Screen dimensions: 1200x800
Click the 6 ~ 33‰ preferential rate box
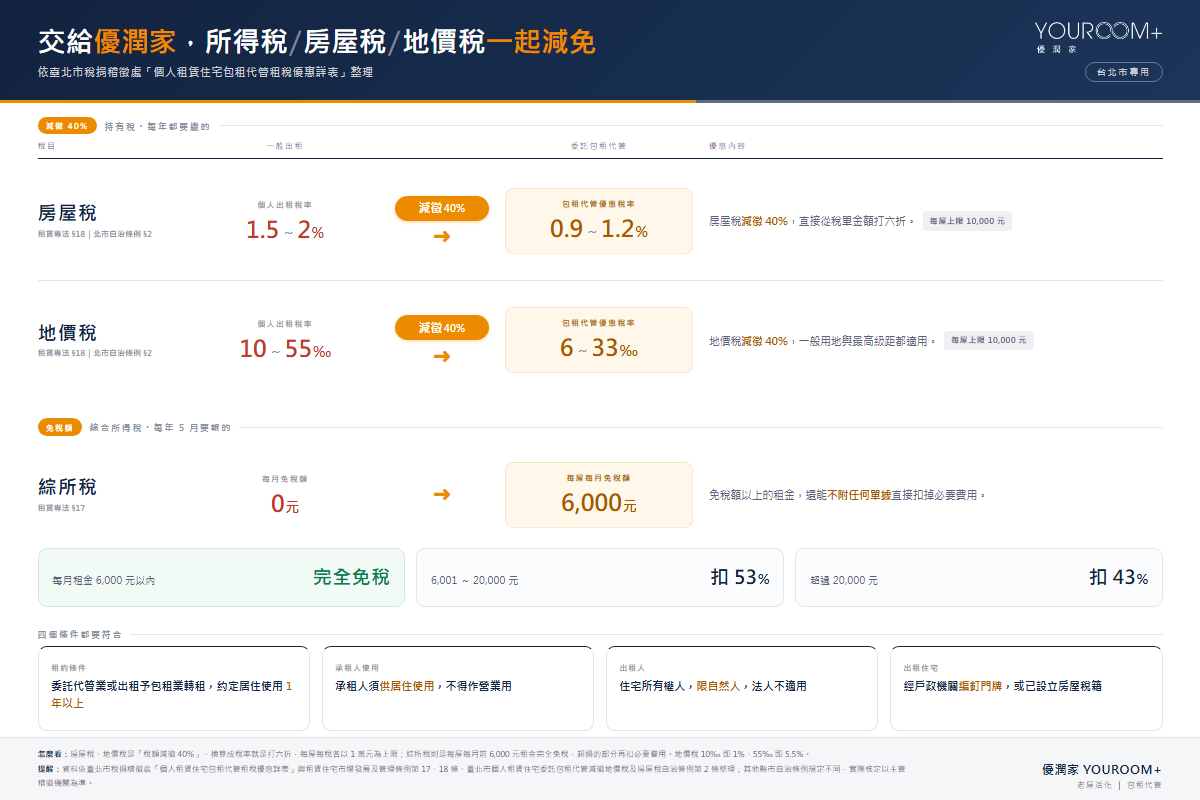pos(599,340)
